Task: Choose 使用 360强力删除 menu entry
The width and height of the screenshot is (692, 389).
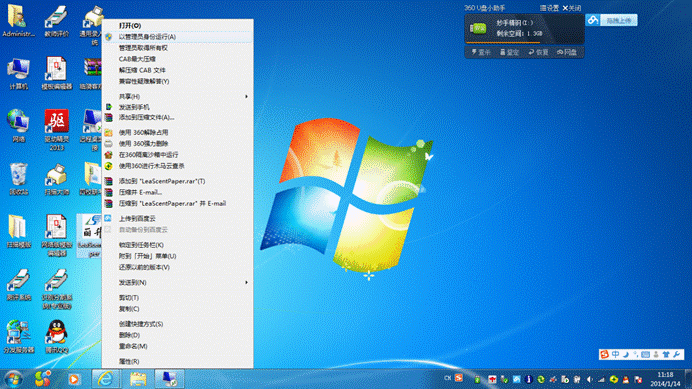Action: 178,144
